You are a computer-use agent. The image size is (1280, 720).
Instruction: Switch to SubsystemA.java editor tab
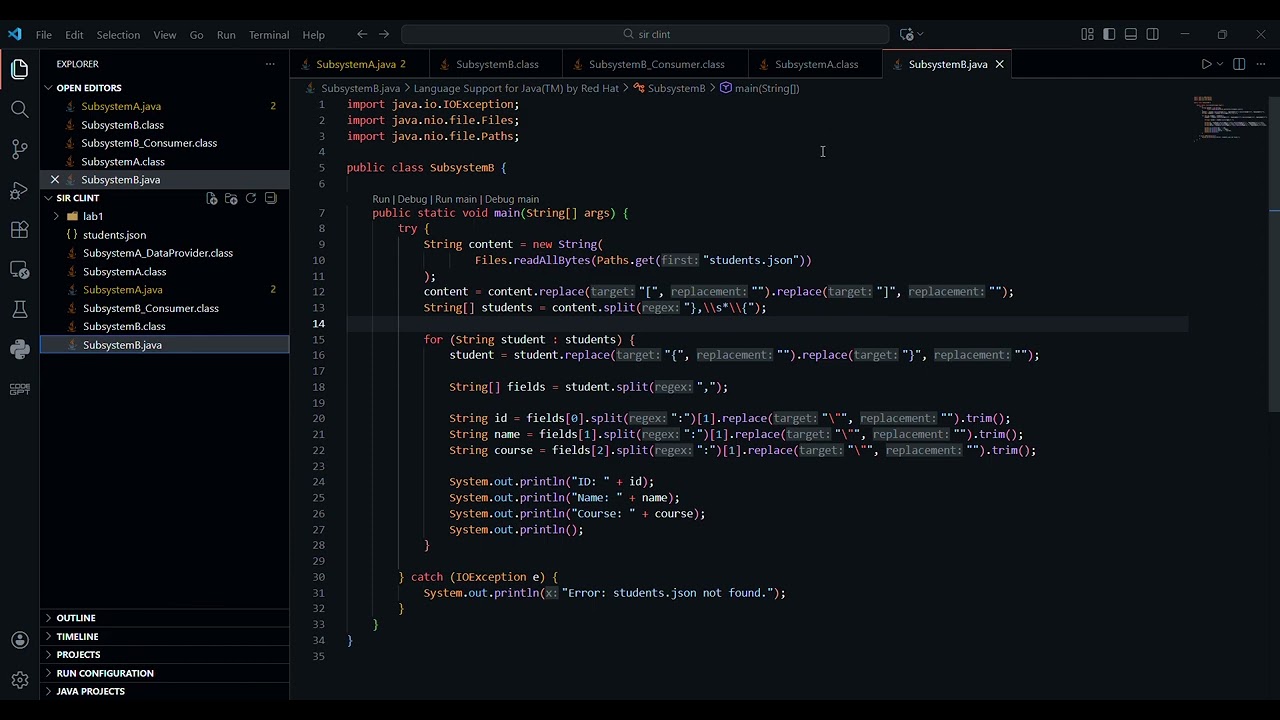pyautogui.click(x=360, y=64)
